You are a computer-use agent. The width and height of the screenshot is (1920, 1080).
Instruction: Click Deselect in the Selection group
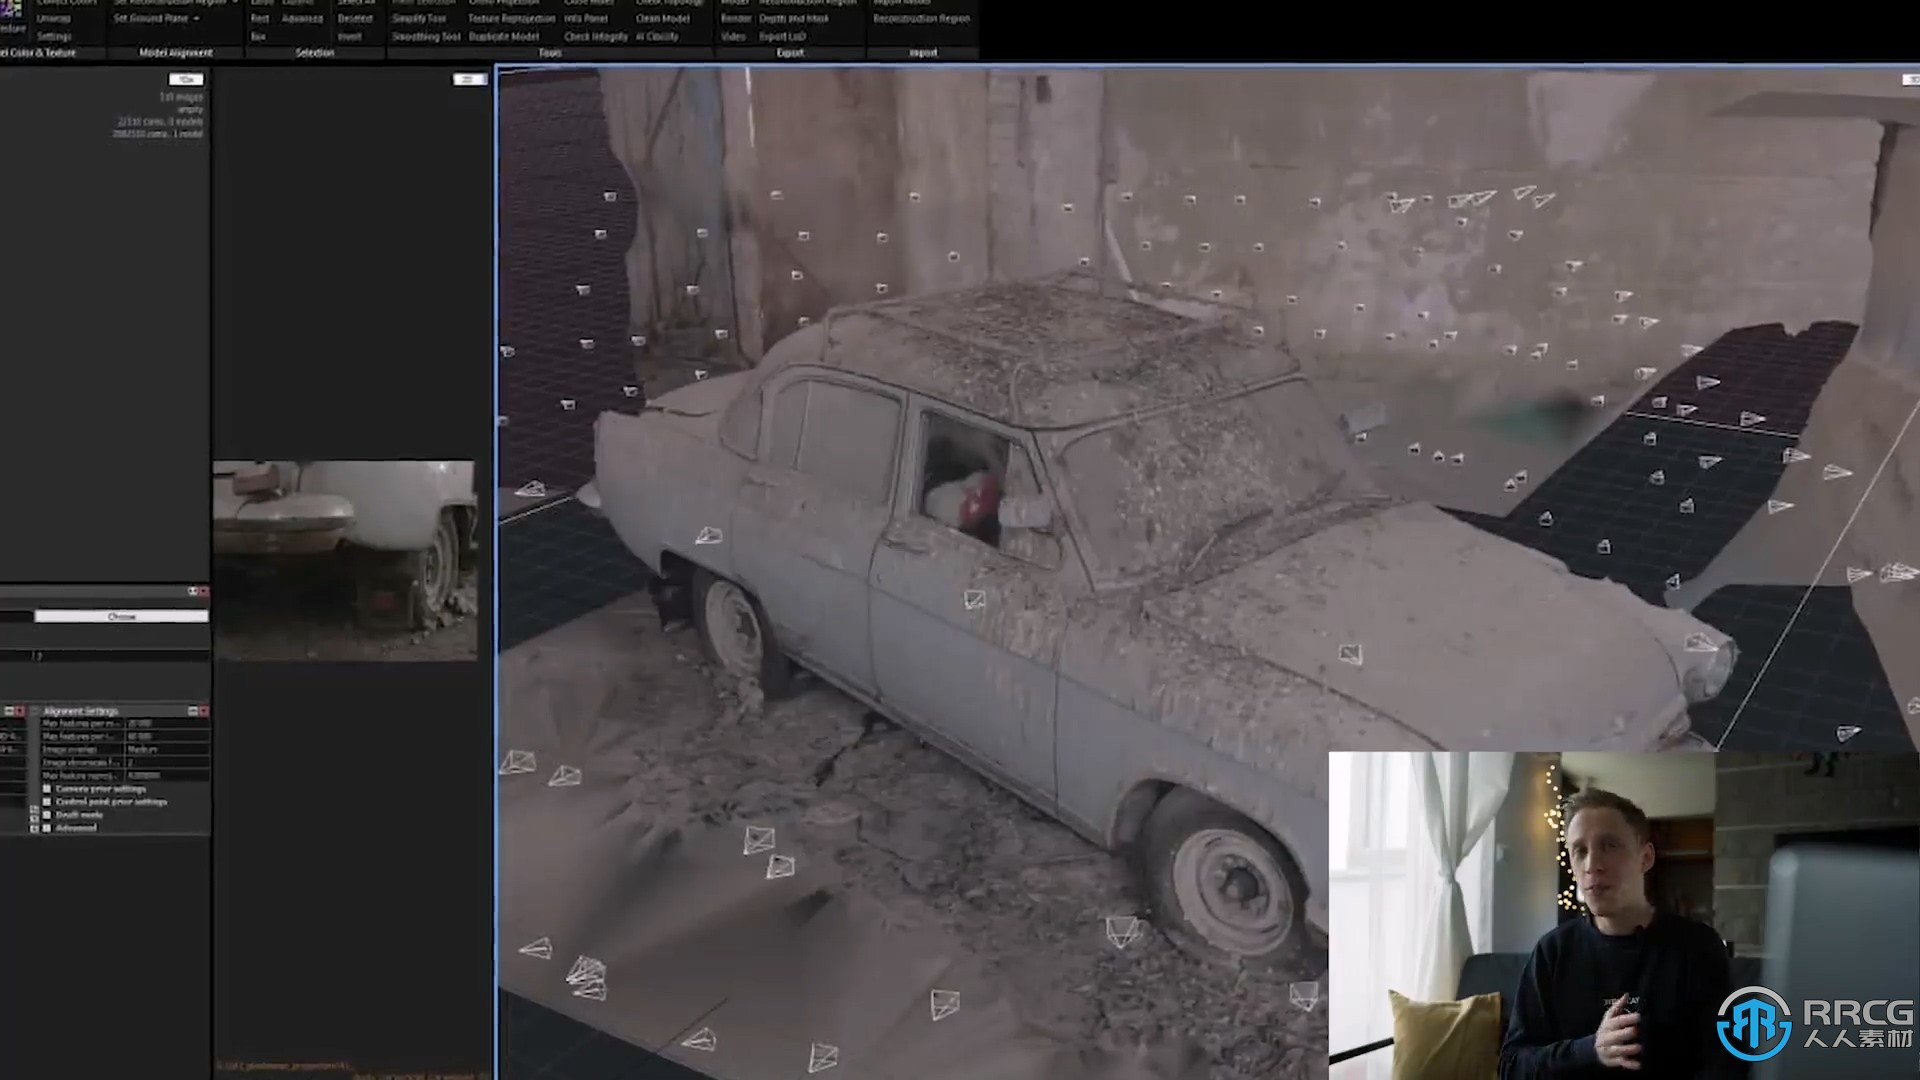pos(355,19)
